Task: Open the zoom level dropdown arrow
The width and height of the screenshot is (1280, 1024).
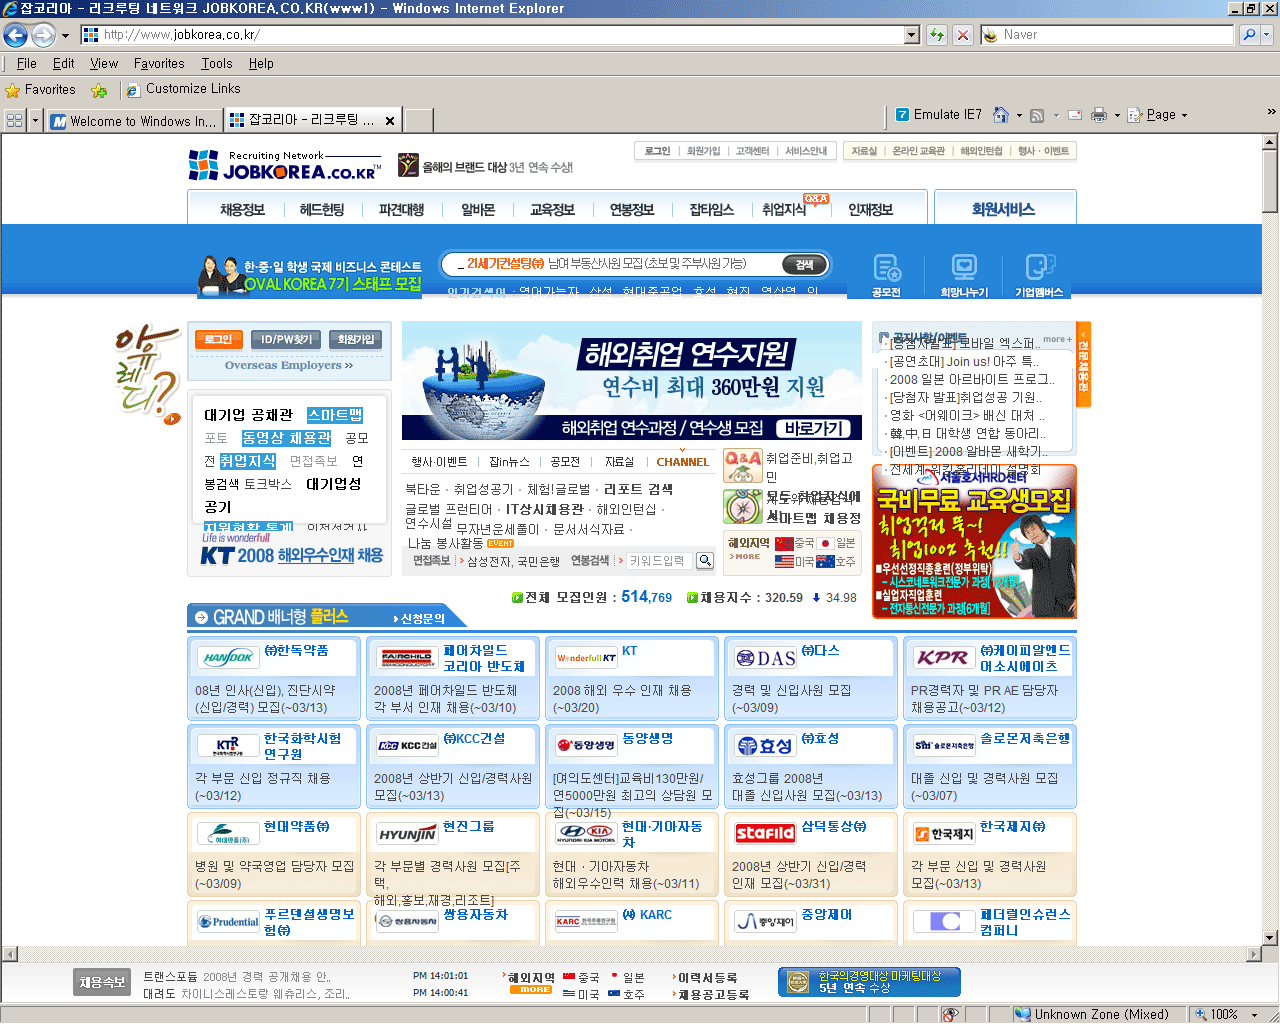Action: click(1255, 1014)
